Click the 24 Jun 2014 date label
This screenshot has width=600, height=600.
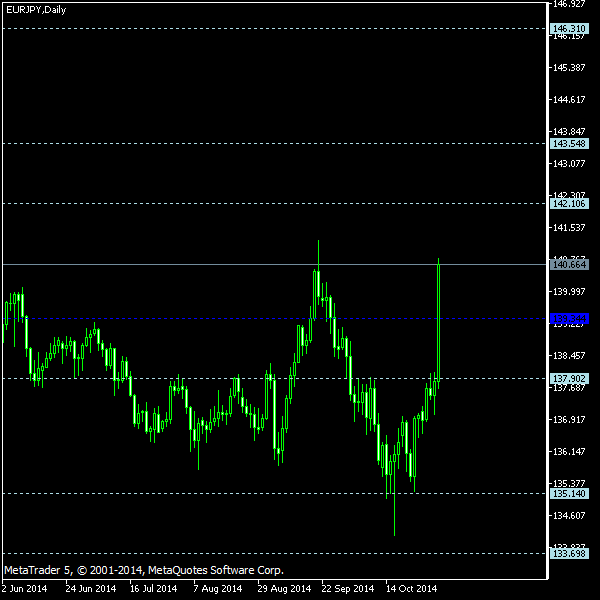click(x=91, y=589)
